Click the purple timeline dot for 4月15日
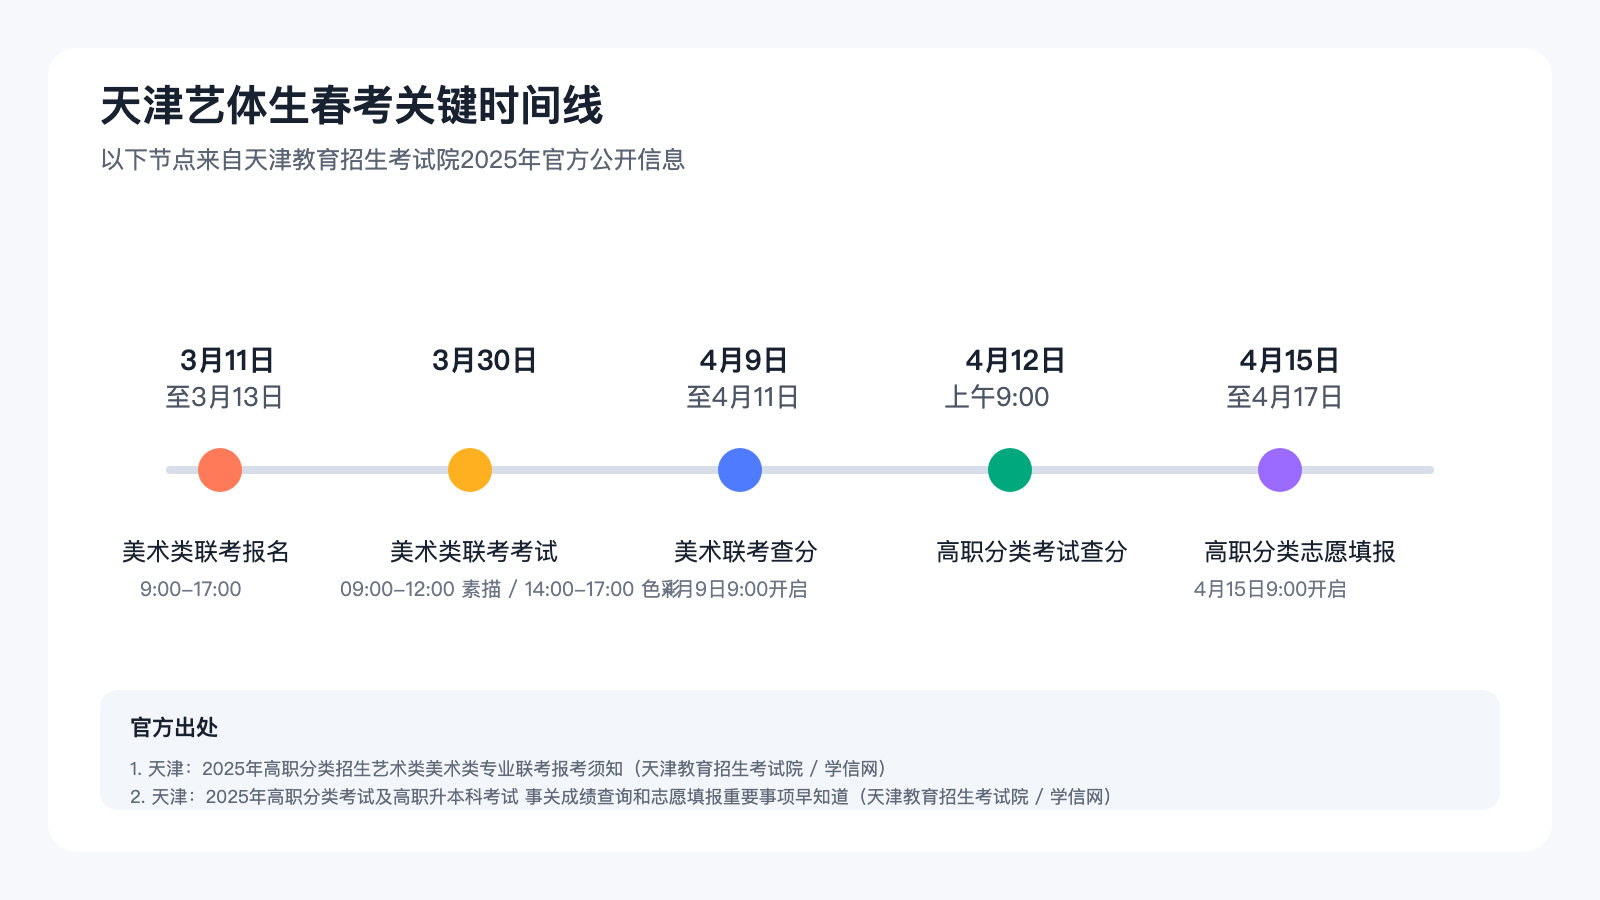 point(1280,470)
